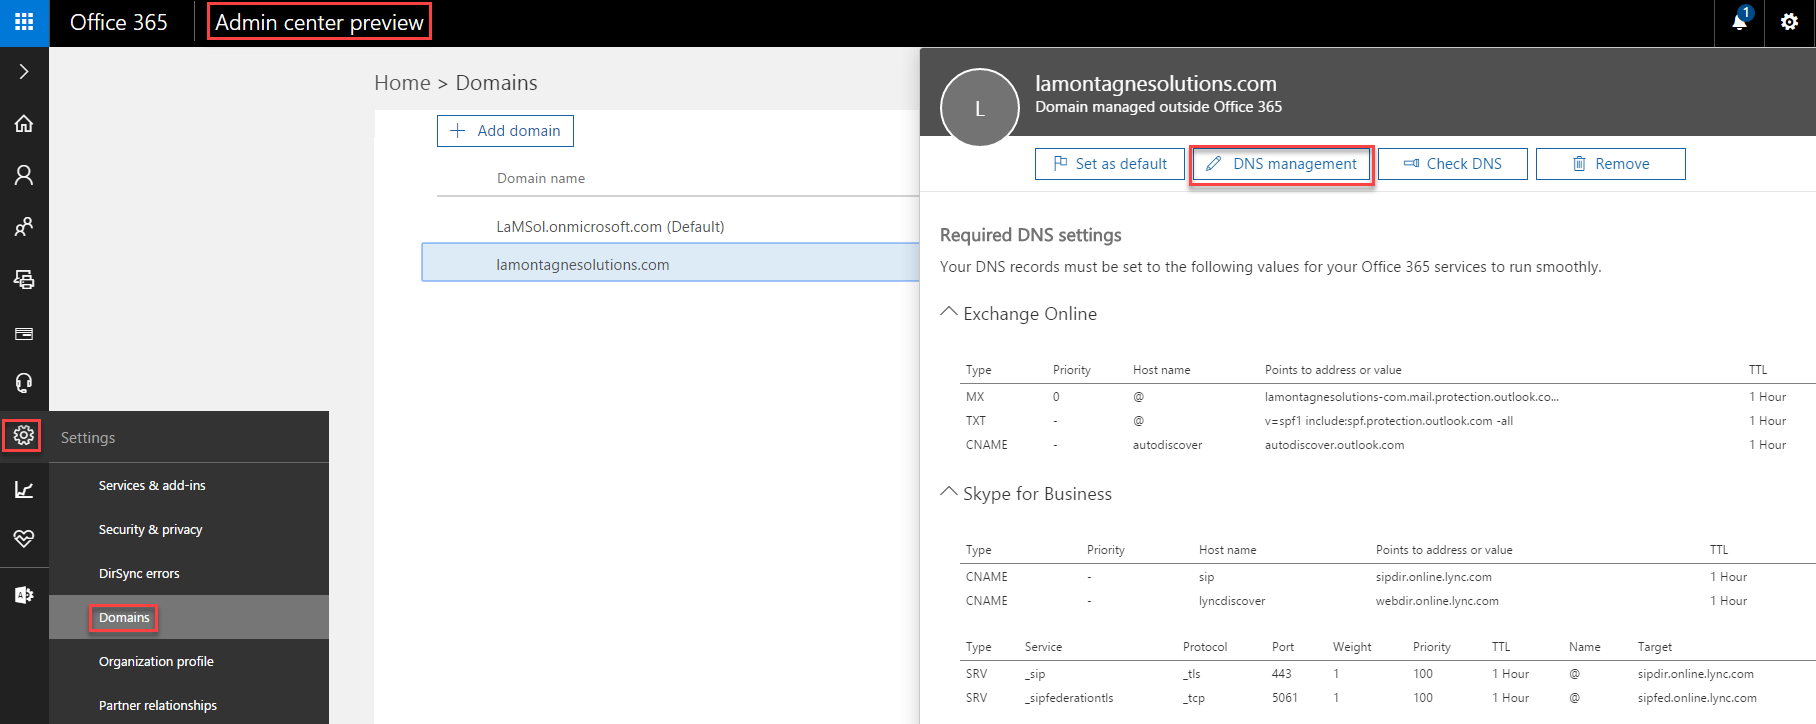Click the L domain avatar circle

click(980, 108)
